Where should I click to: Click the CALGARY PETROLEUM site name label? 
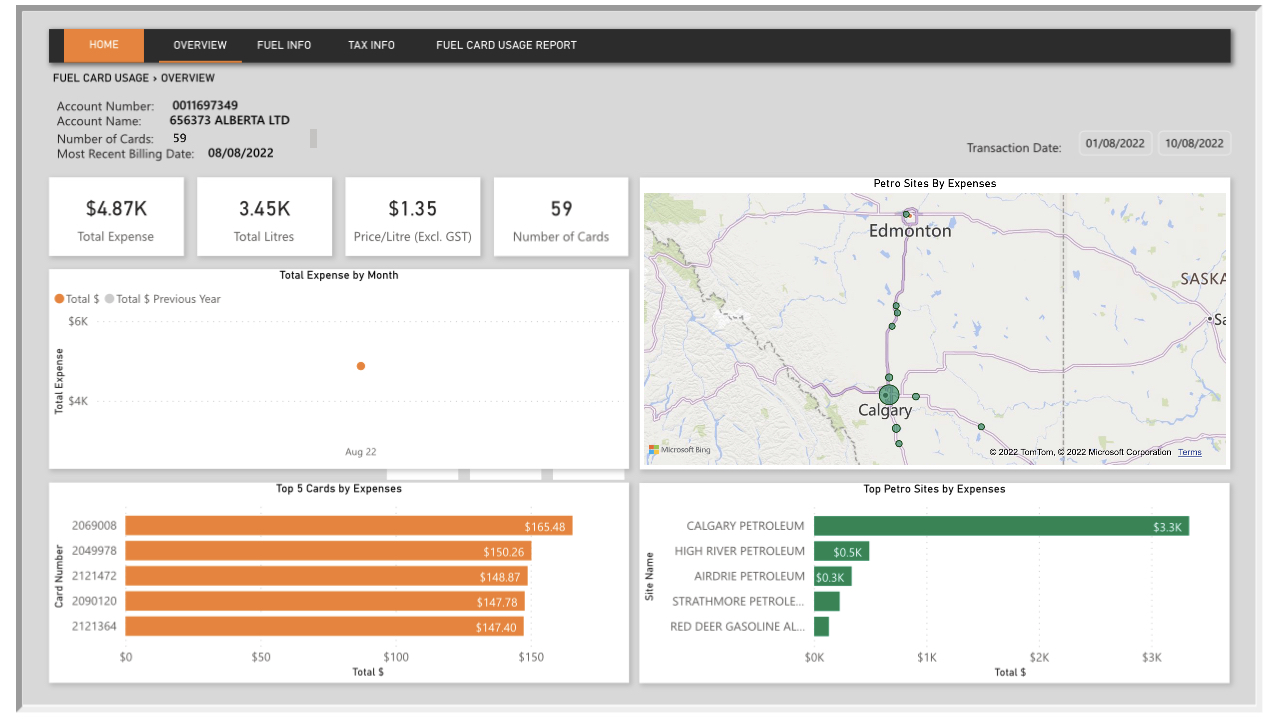pyautogui.click(x=745, y=526)
